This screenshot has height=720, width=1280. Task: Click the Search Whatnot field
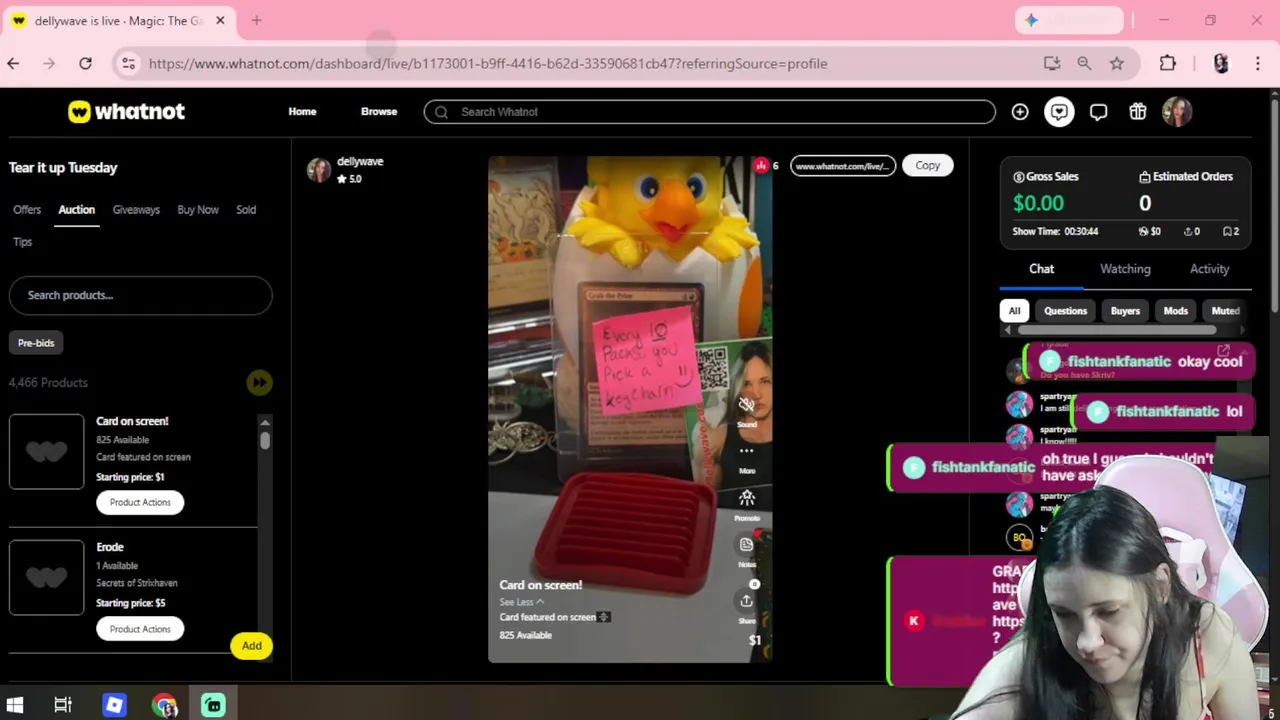(x=709, y=112)
